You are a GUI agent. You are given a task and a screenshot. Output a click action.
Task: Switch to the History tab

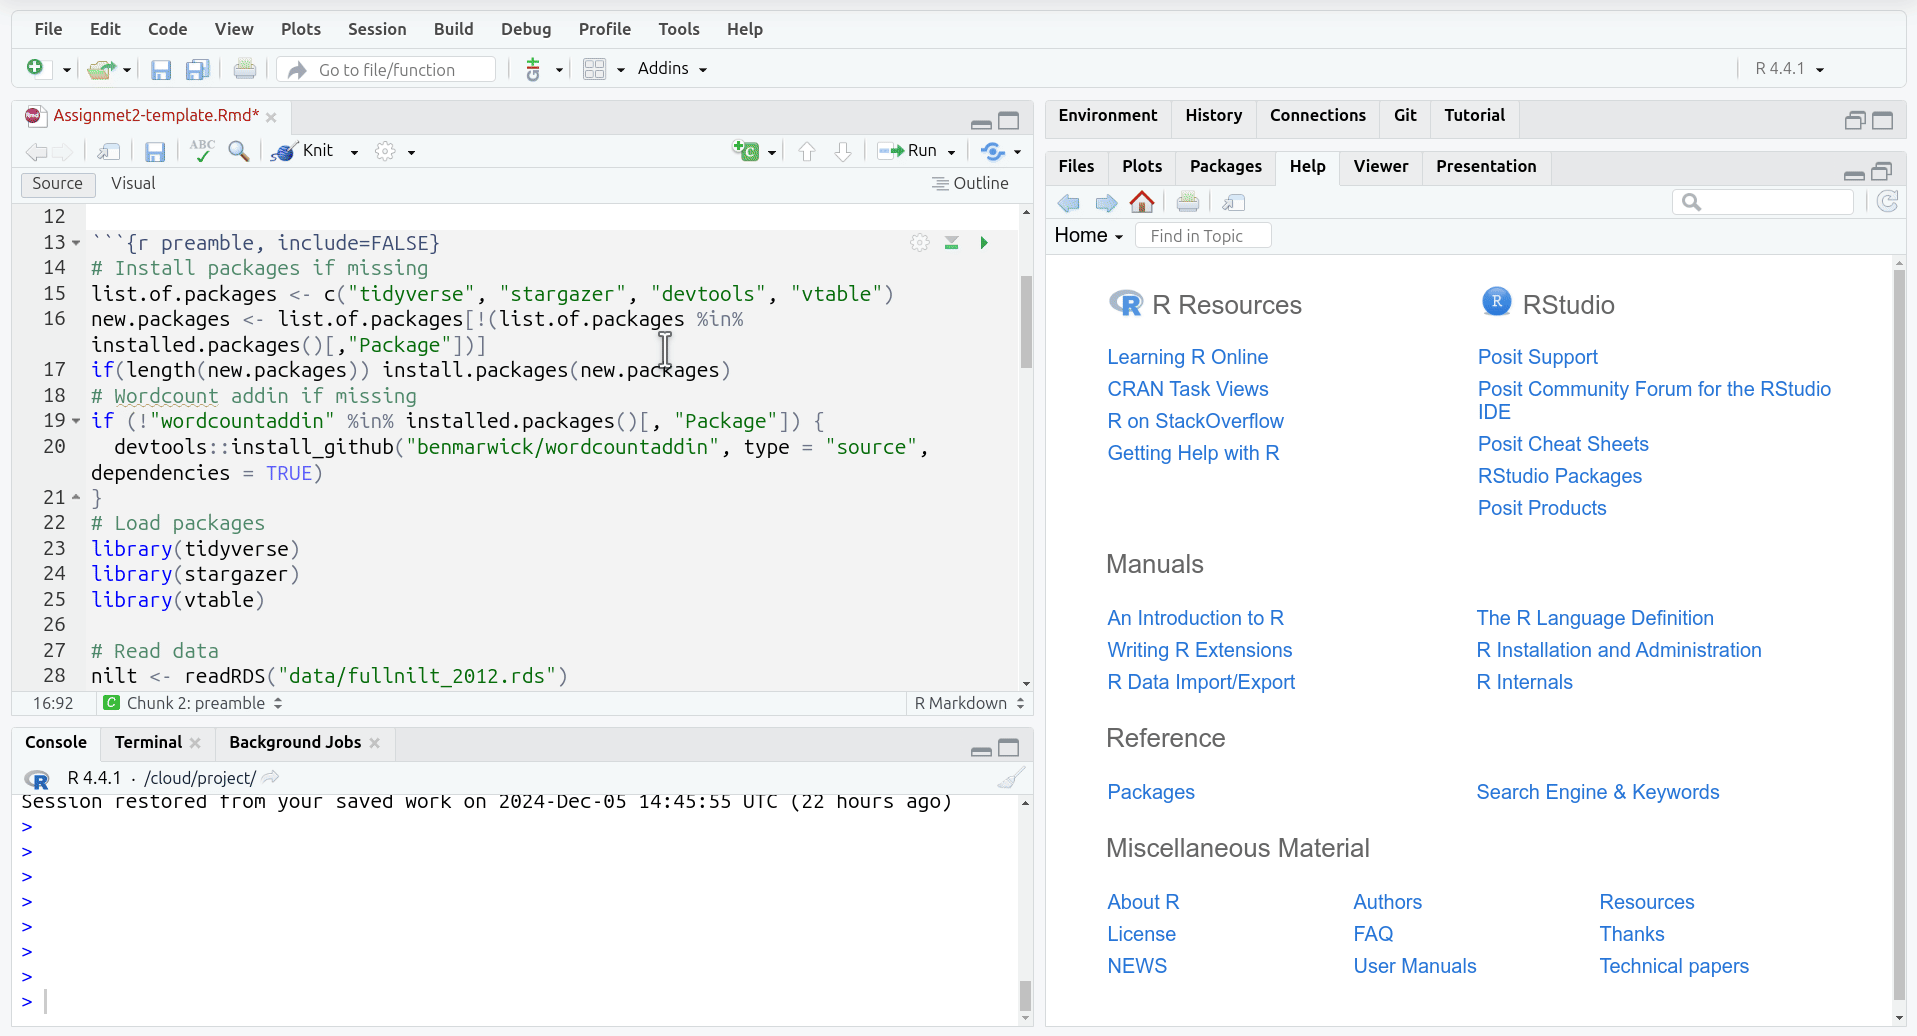1213,116
